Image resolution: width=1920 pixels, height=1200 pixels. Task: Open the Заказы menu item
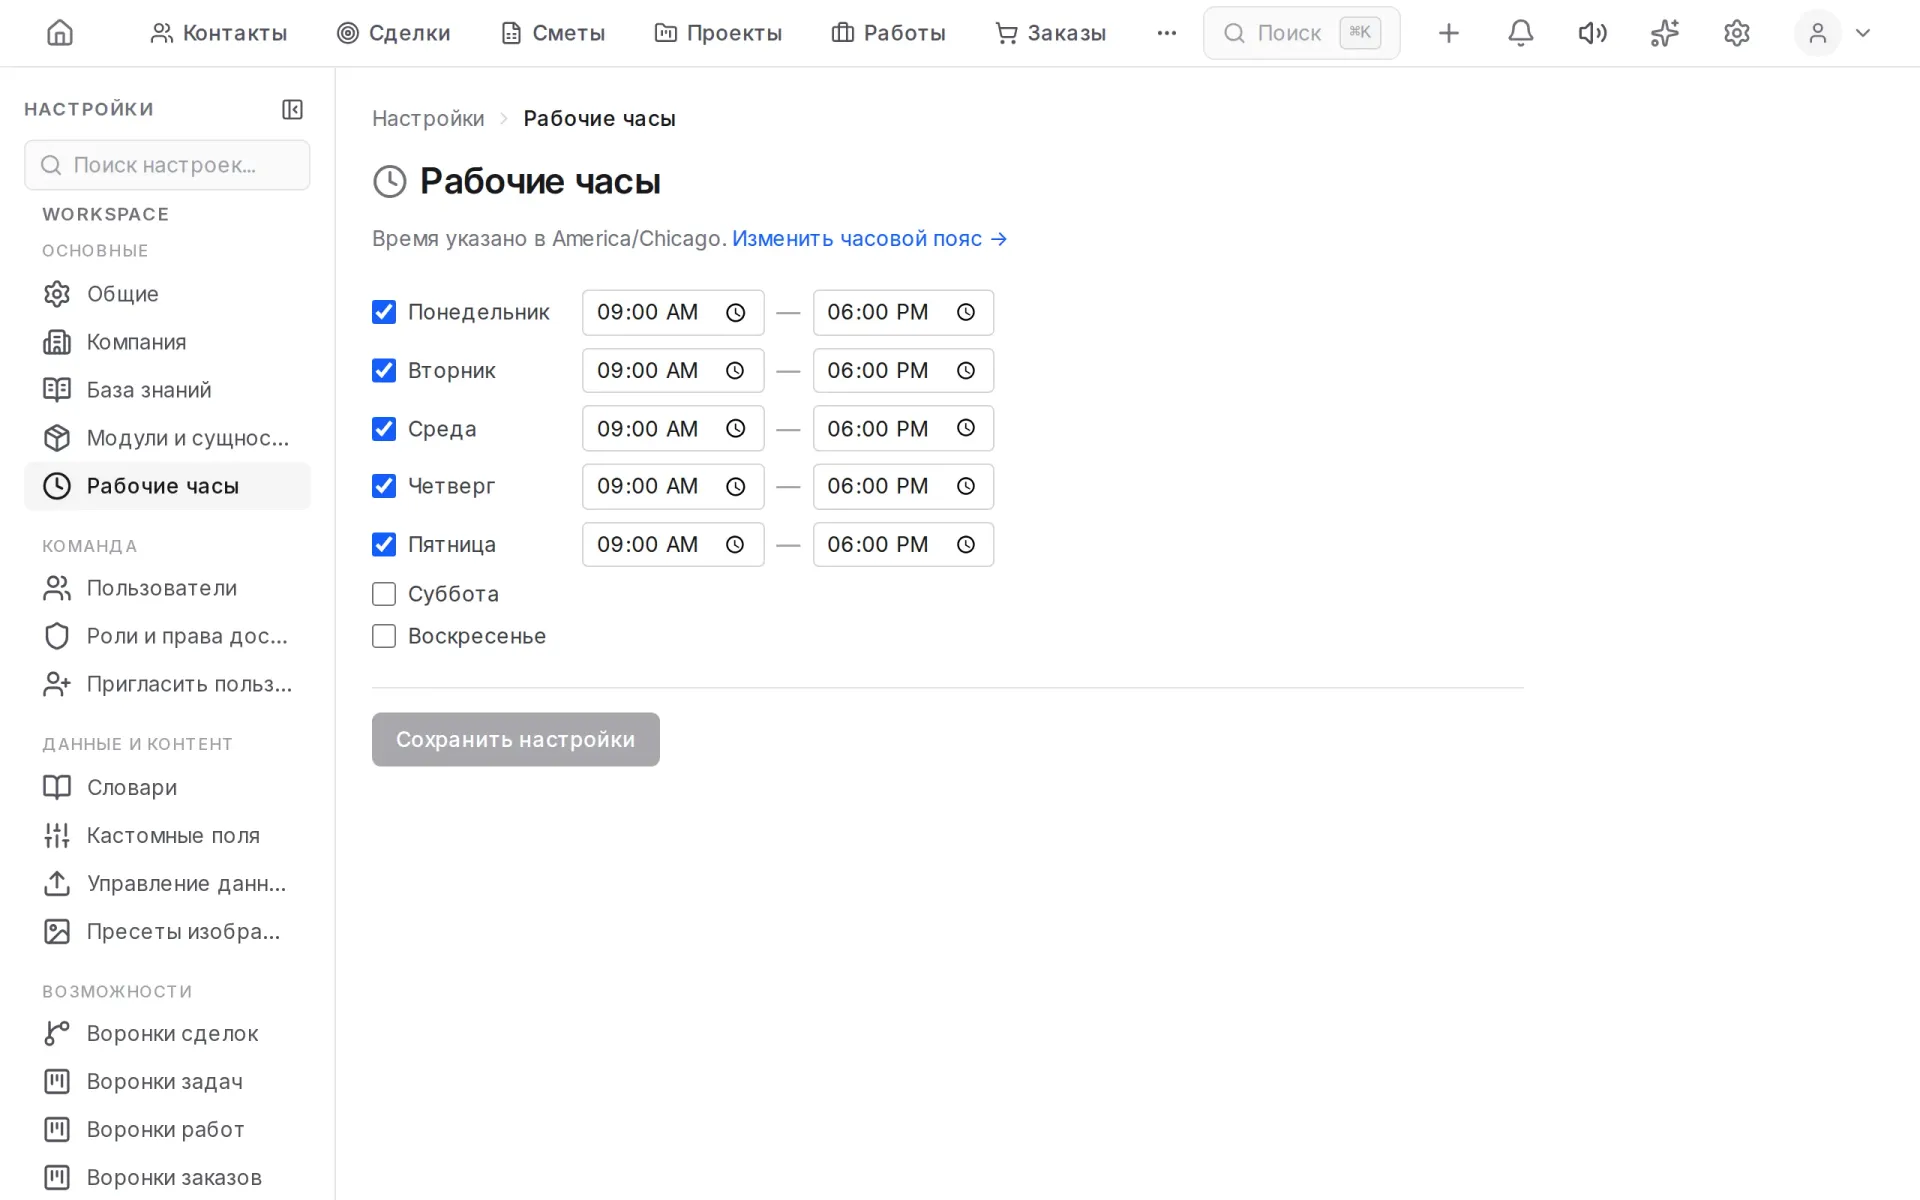(1050, 33)
